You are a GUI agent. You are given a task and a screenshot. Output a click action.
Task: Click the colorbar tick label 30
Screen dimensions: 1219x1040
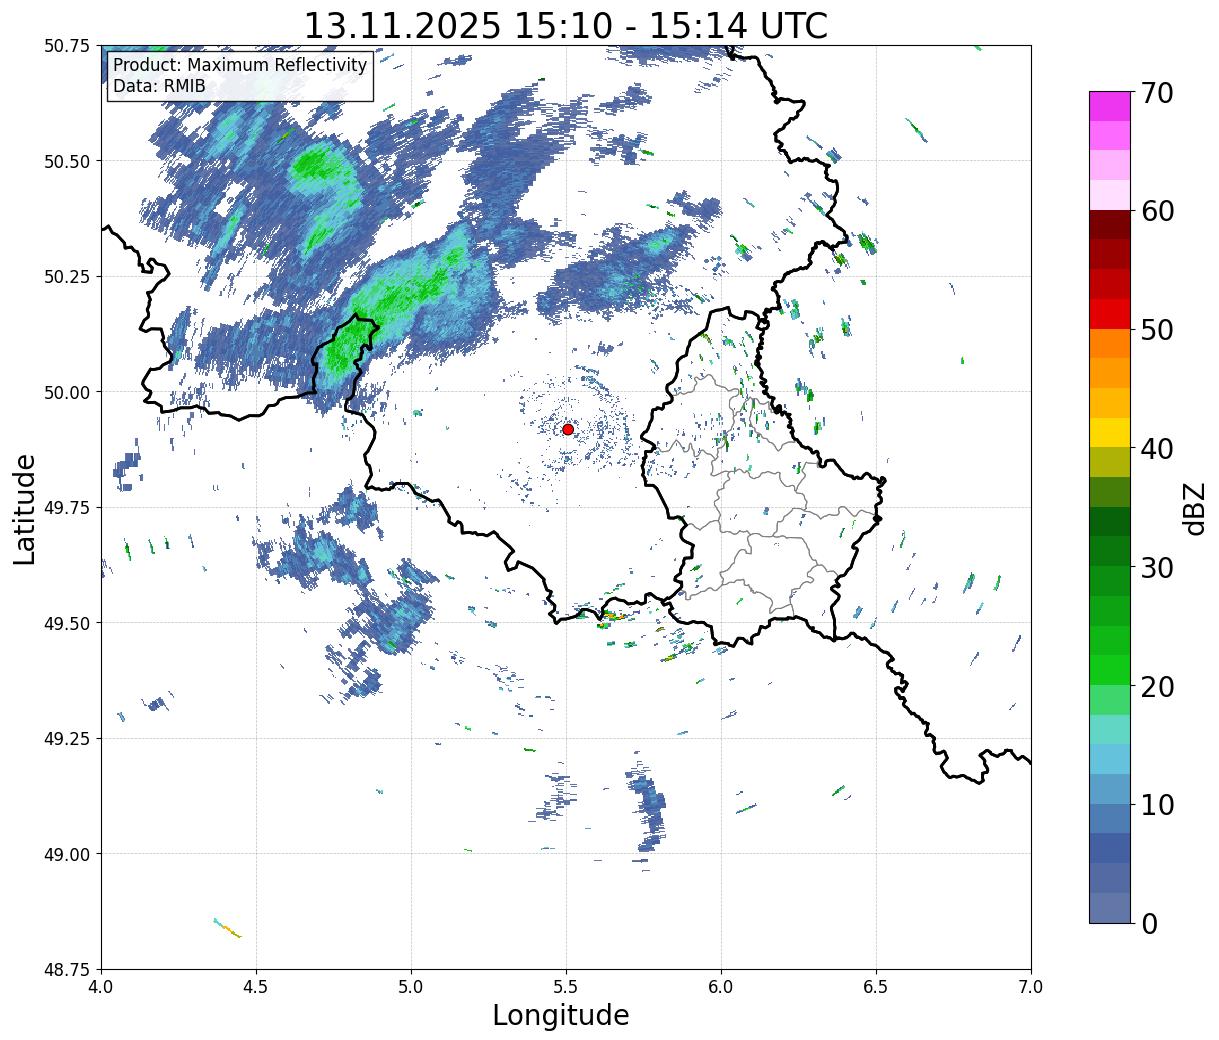tap(1156, 567)
